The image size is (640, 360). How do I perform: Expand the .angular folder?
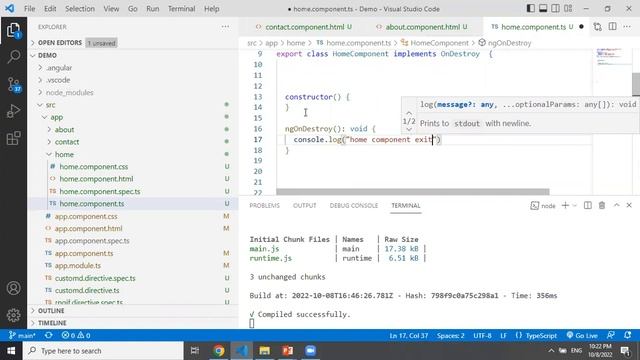coord(133,68)
